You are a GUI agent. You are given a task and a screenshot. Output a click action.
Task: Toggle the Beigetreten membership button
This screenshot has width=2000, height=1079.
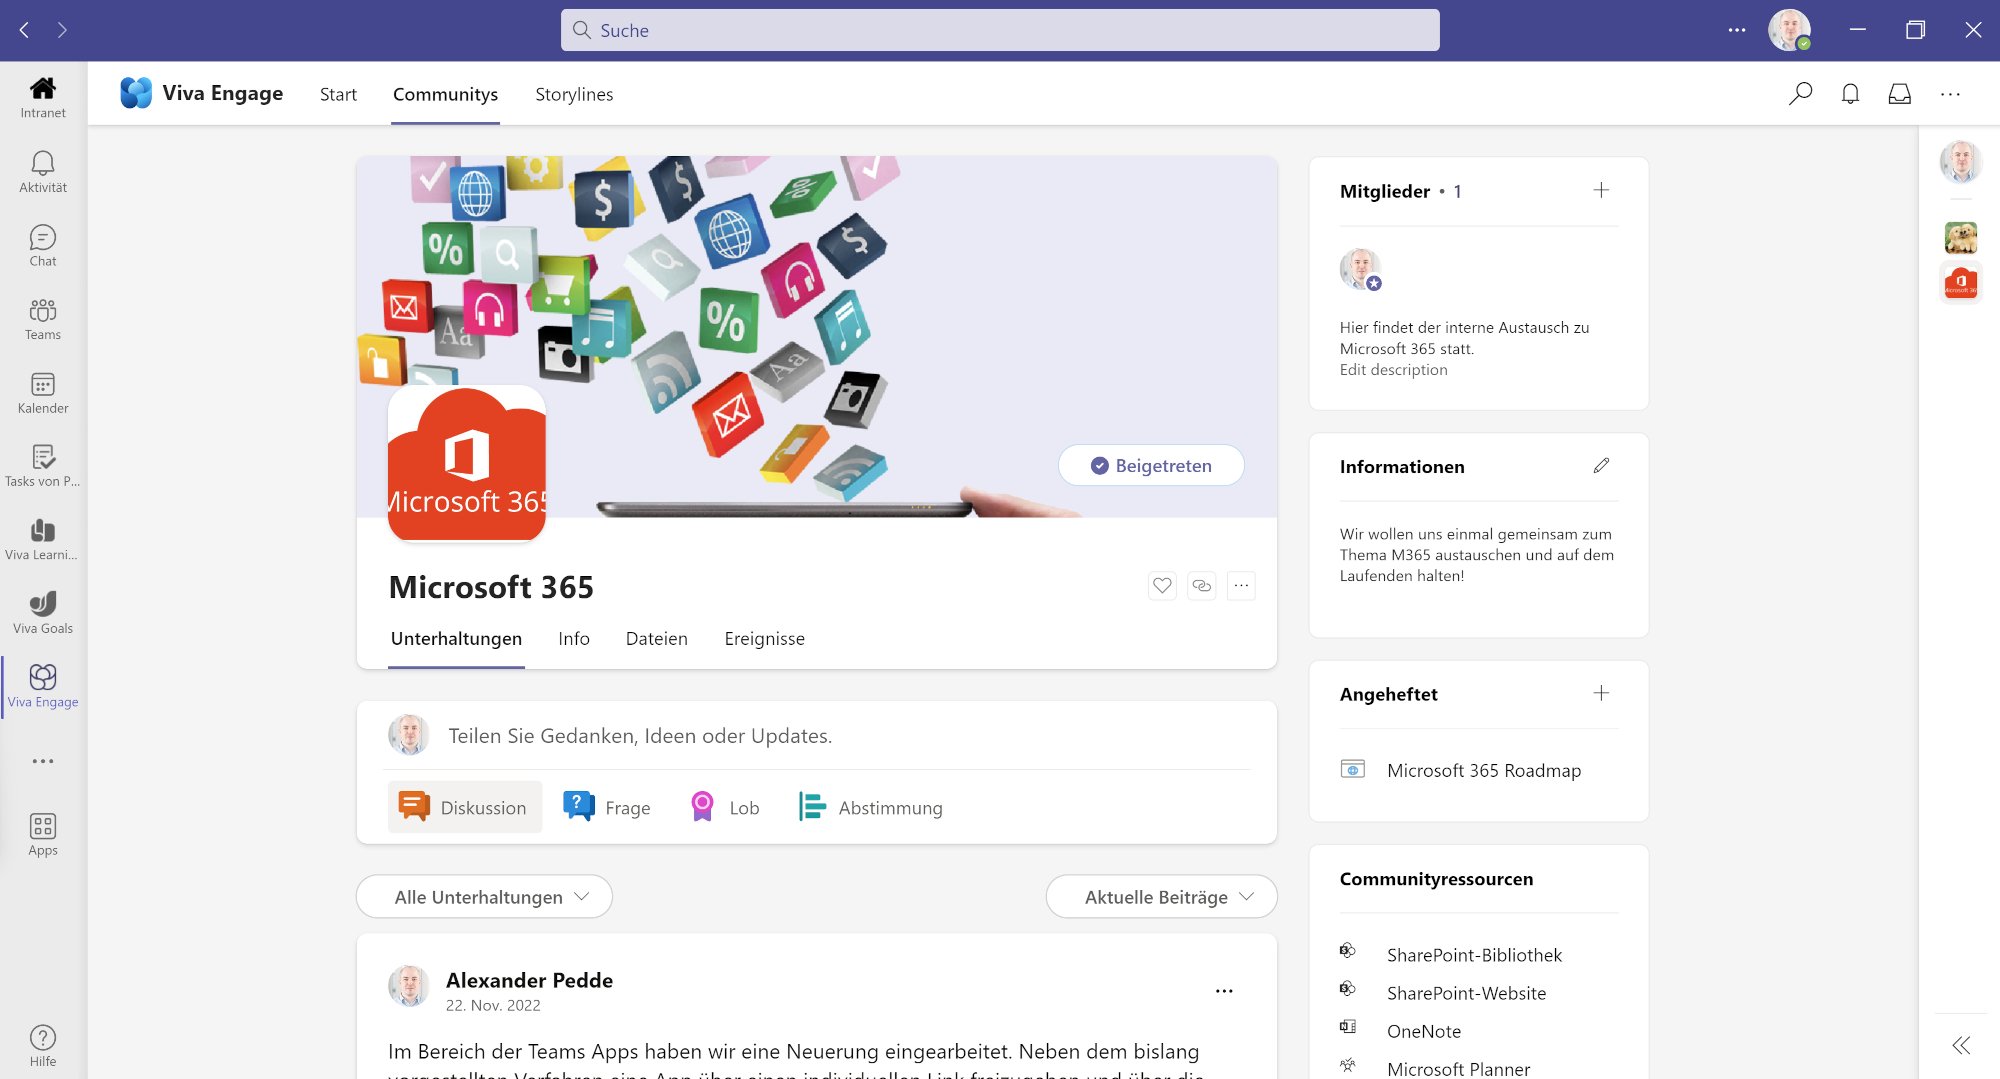(1151, 465)
